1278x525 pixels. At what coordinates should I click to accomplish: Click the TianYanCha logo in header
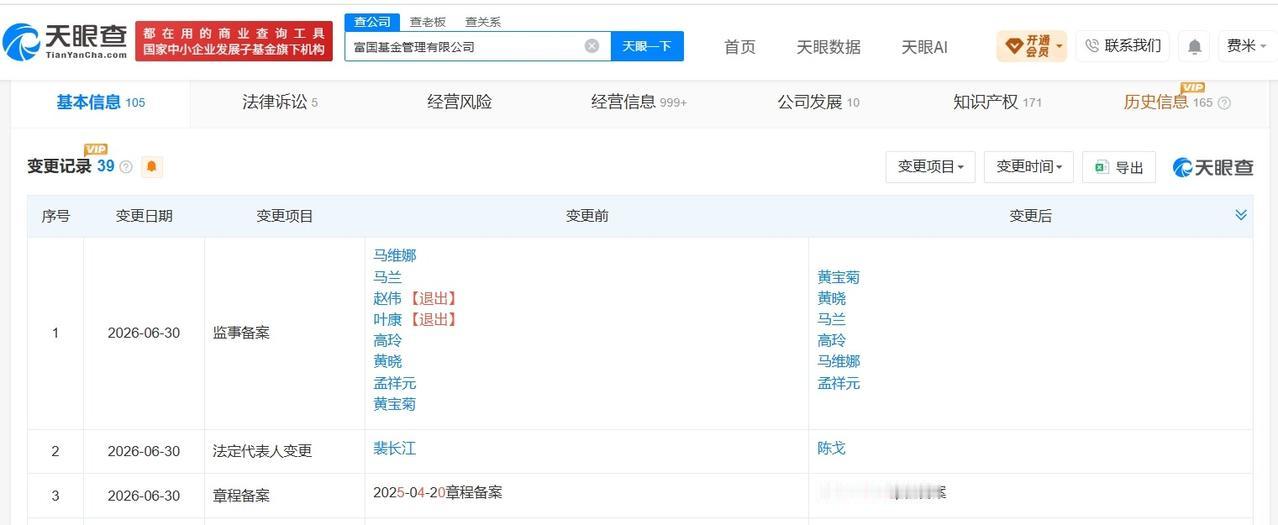pyautogui.click(x=65, y=42)
